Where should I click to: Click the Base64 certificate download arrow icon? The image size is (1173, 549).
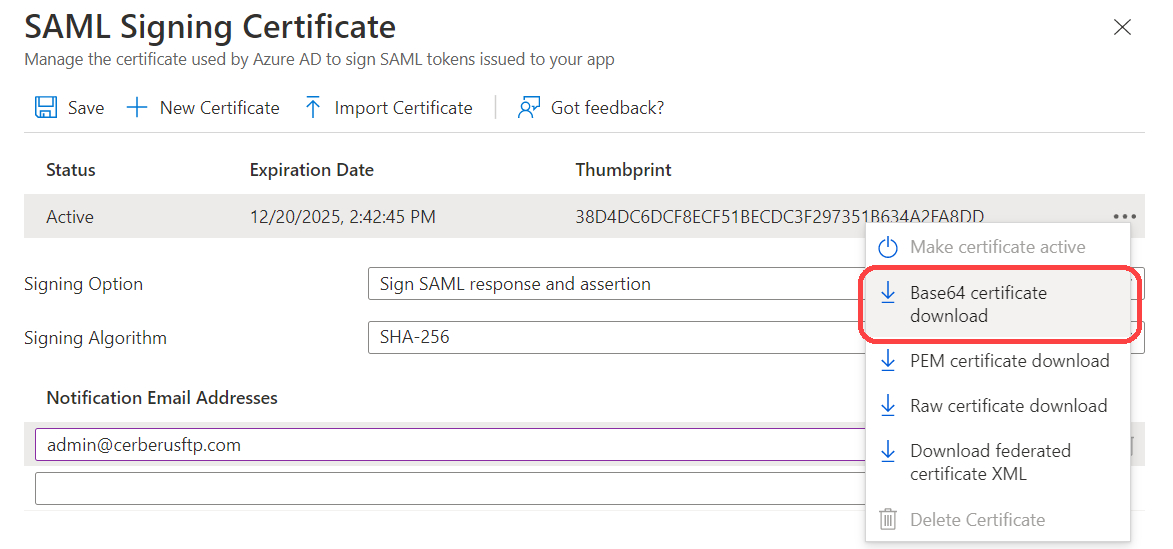[887, 293]
